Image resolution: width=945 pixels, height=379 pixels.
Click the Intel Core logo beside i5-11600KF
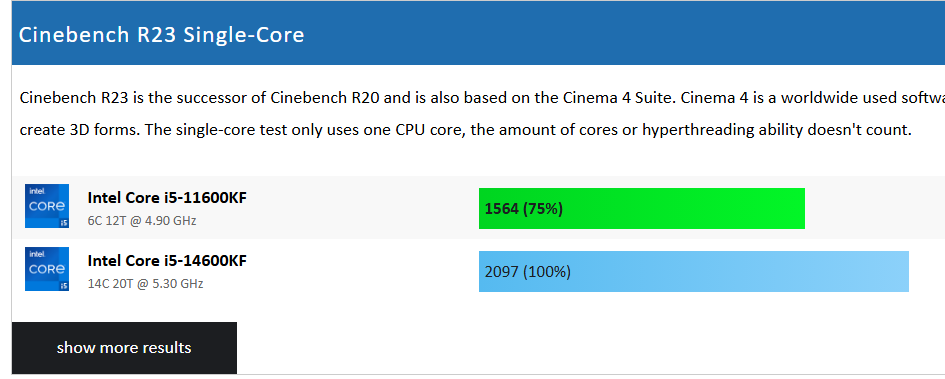(47, 206)
